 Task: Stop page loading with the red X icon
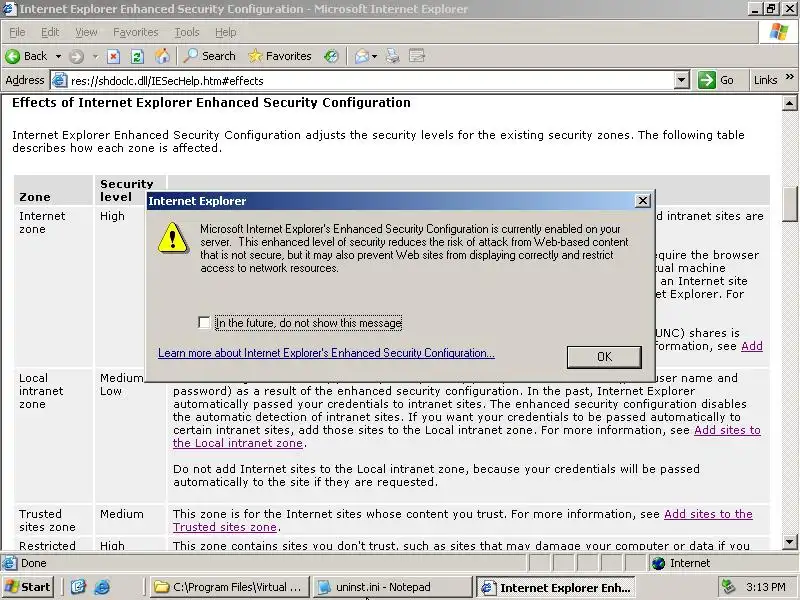[113, 56]
